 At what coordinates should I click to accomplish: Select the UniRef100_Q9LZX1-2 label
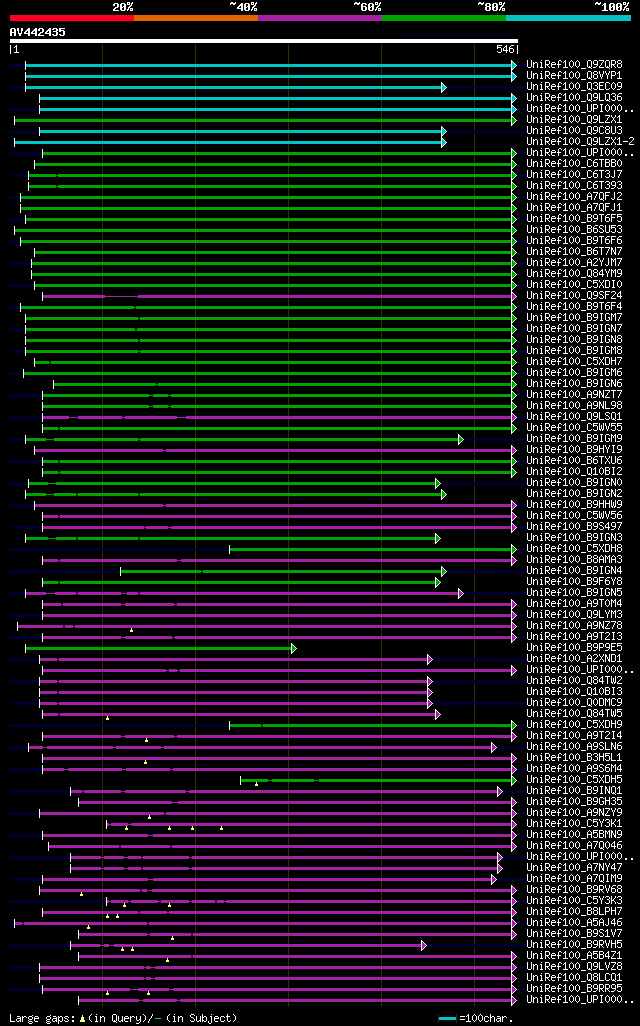(580, 141)
